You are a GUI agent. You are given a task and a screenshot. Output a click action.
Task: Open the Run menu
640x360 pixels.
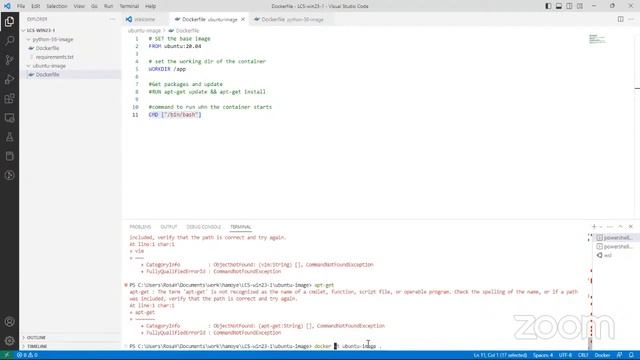click(x=108, y=6)
